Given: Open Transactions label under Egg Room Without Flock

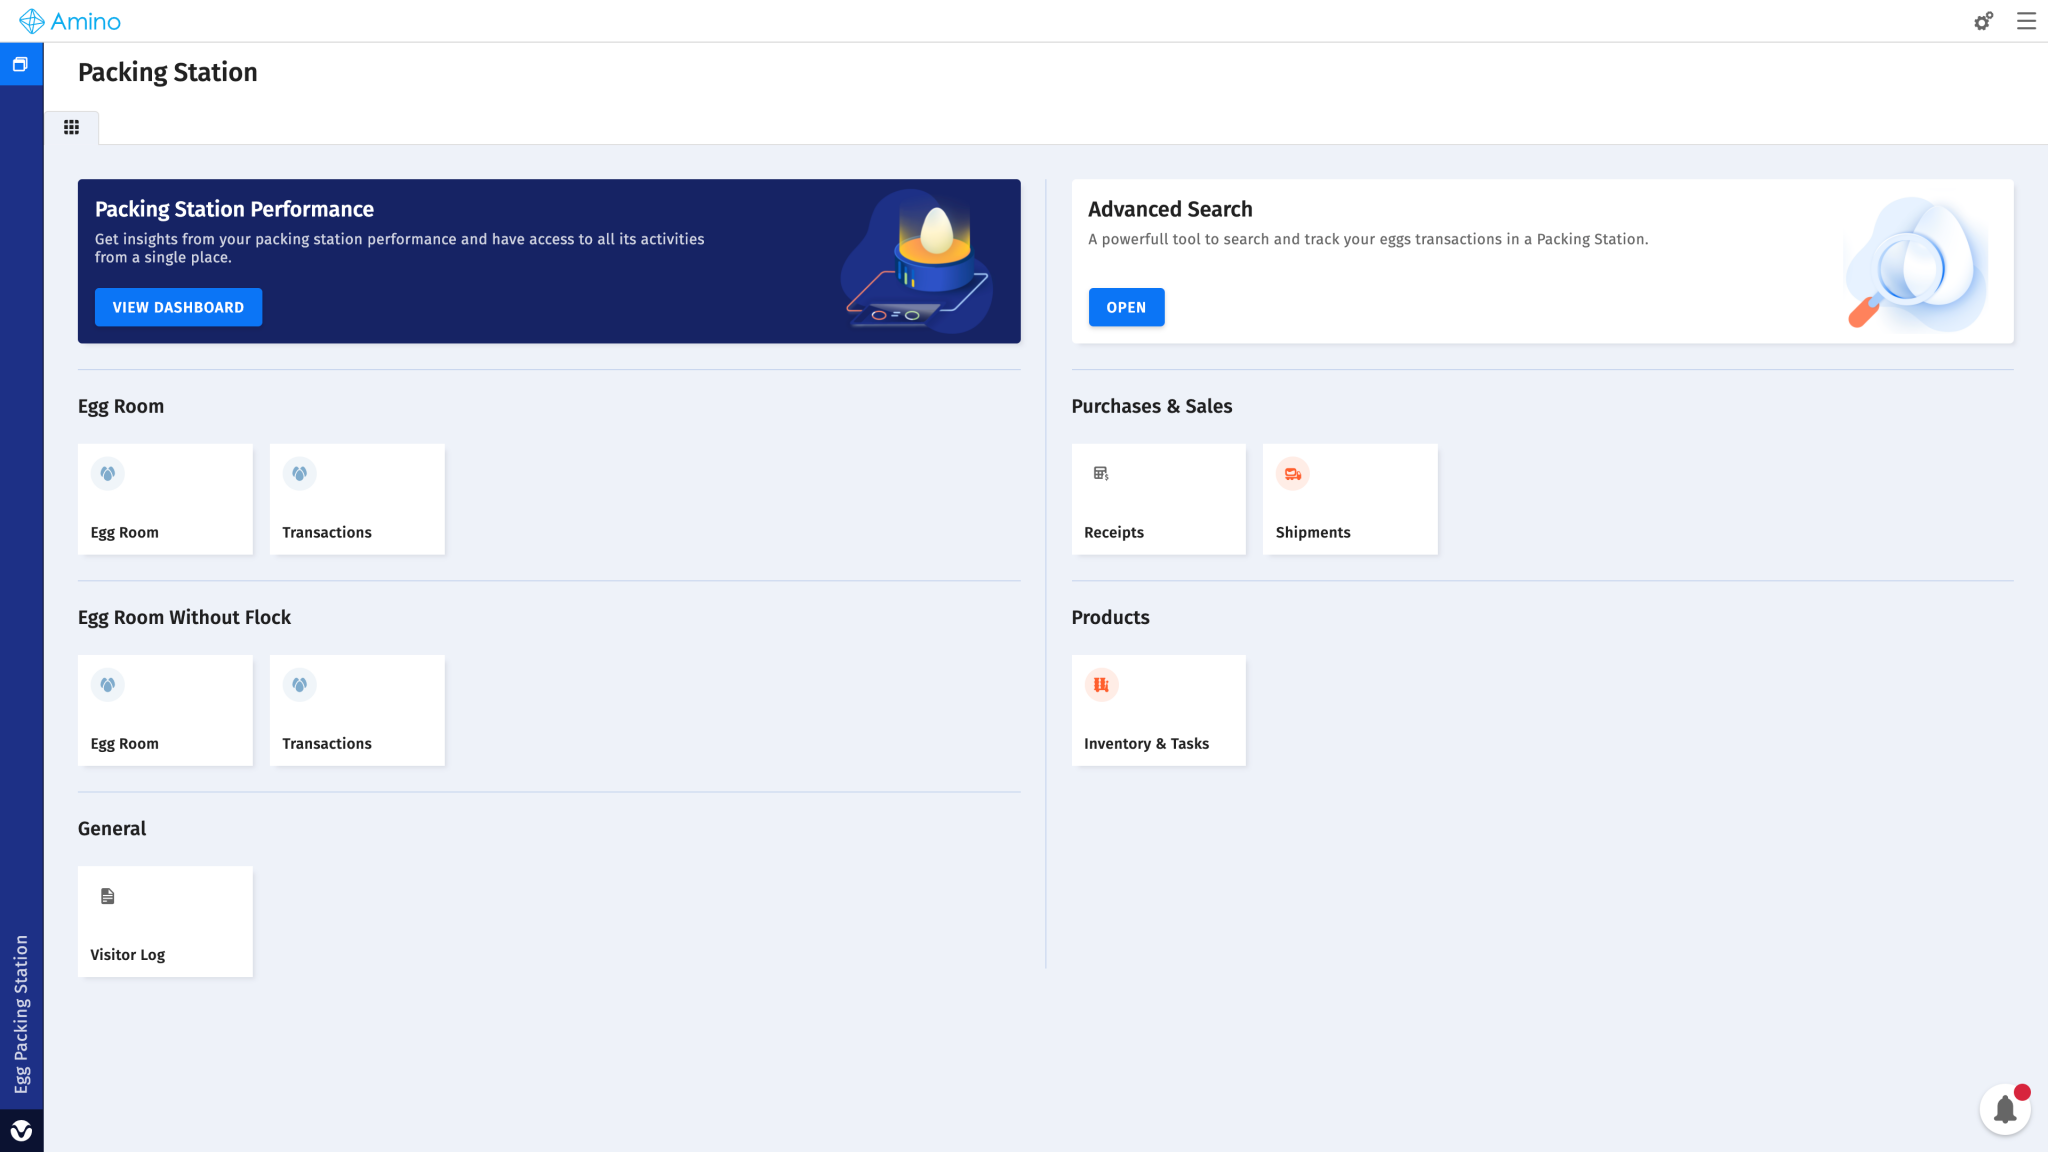Looking at the screenshot, I should pos(327,743).
